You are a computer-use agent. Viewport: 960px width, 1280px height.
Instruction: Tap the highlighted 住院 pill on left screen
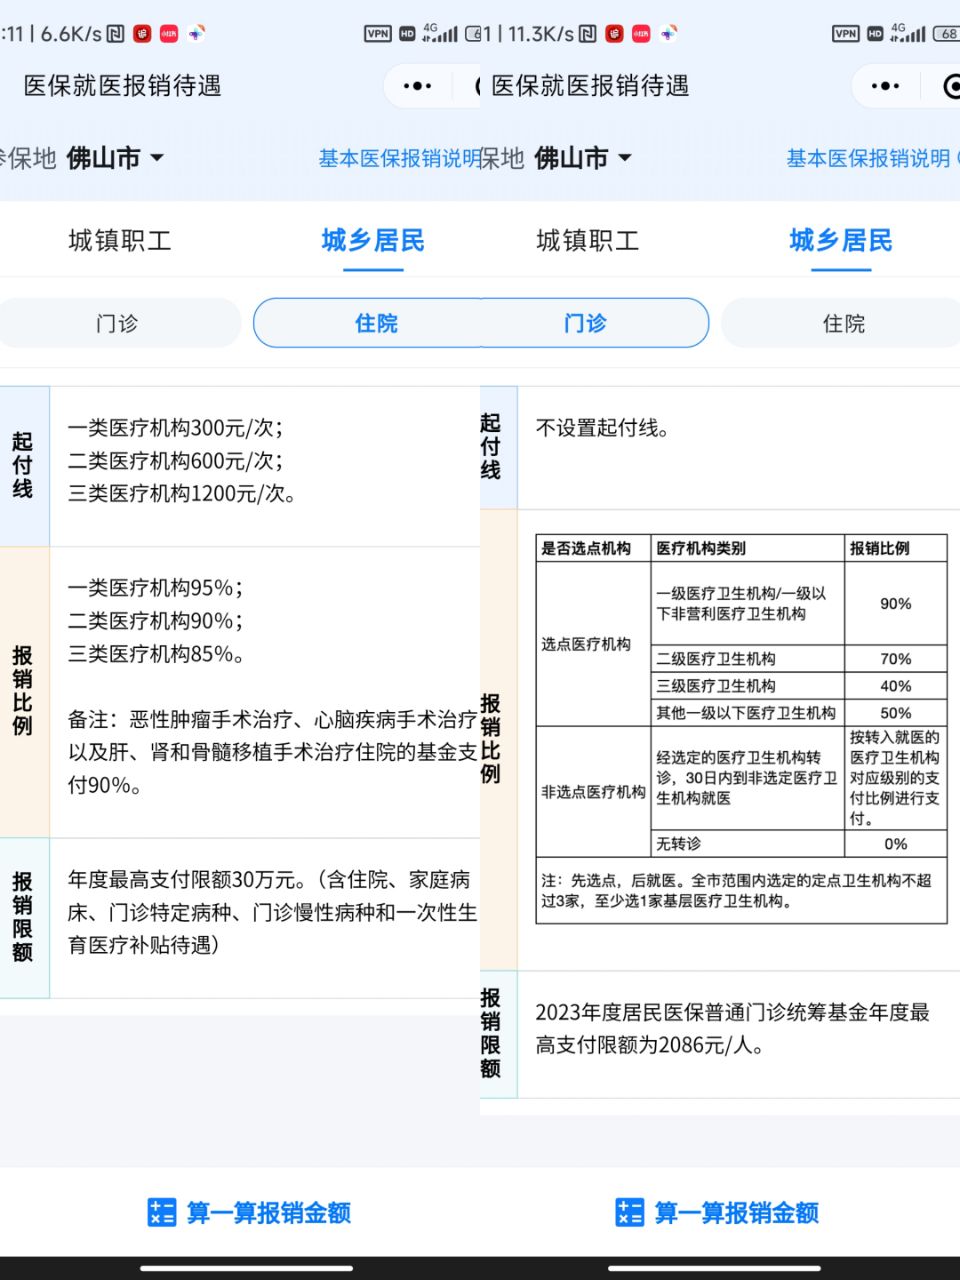point(375,323)
